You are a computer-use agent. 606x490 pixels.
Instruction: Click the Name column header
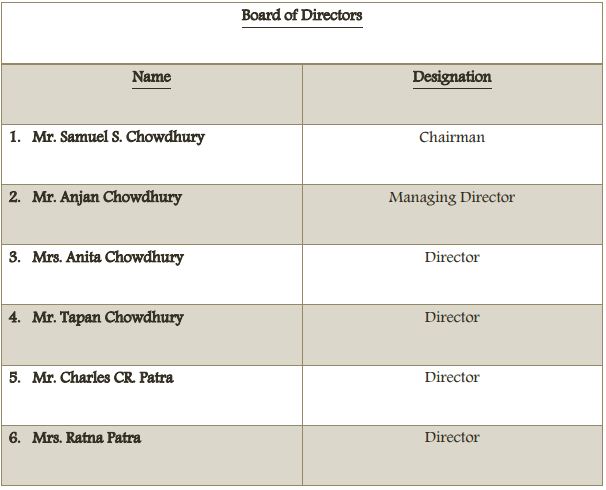pyautogui.click(x=151, y=77)
